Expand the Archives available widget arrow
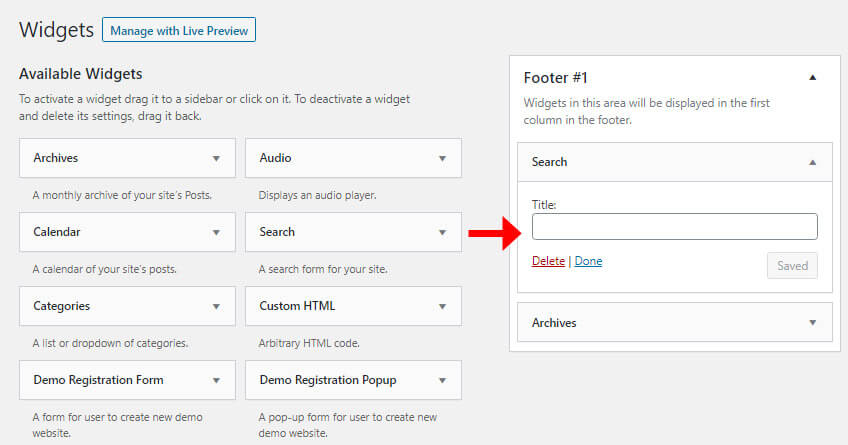848x445 pixels. tap(216, 158)
